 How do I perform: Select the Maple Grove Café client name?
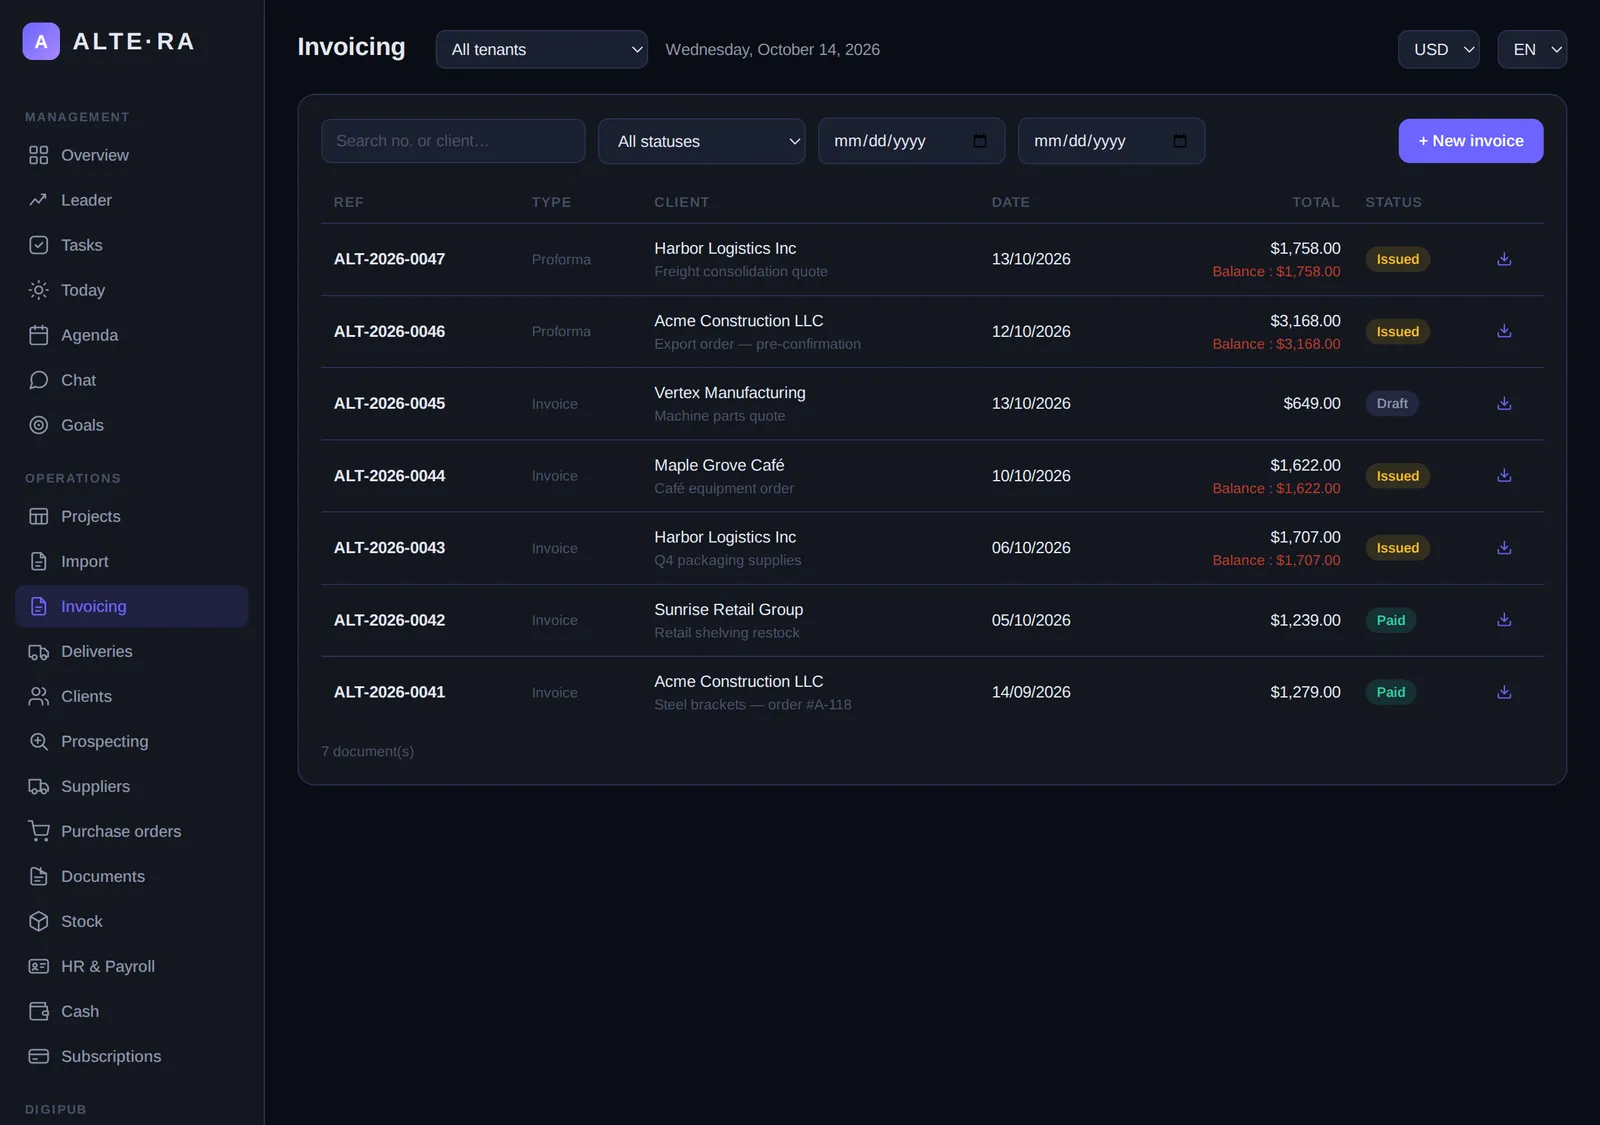[719, 465]
